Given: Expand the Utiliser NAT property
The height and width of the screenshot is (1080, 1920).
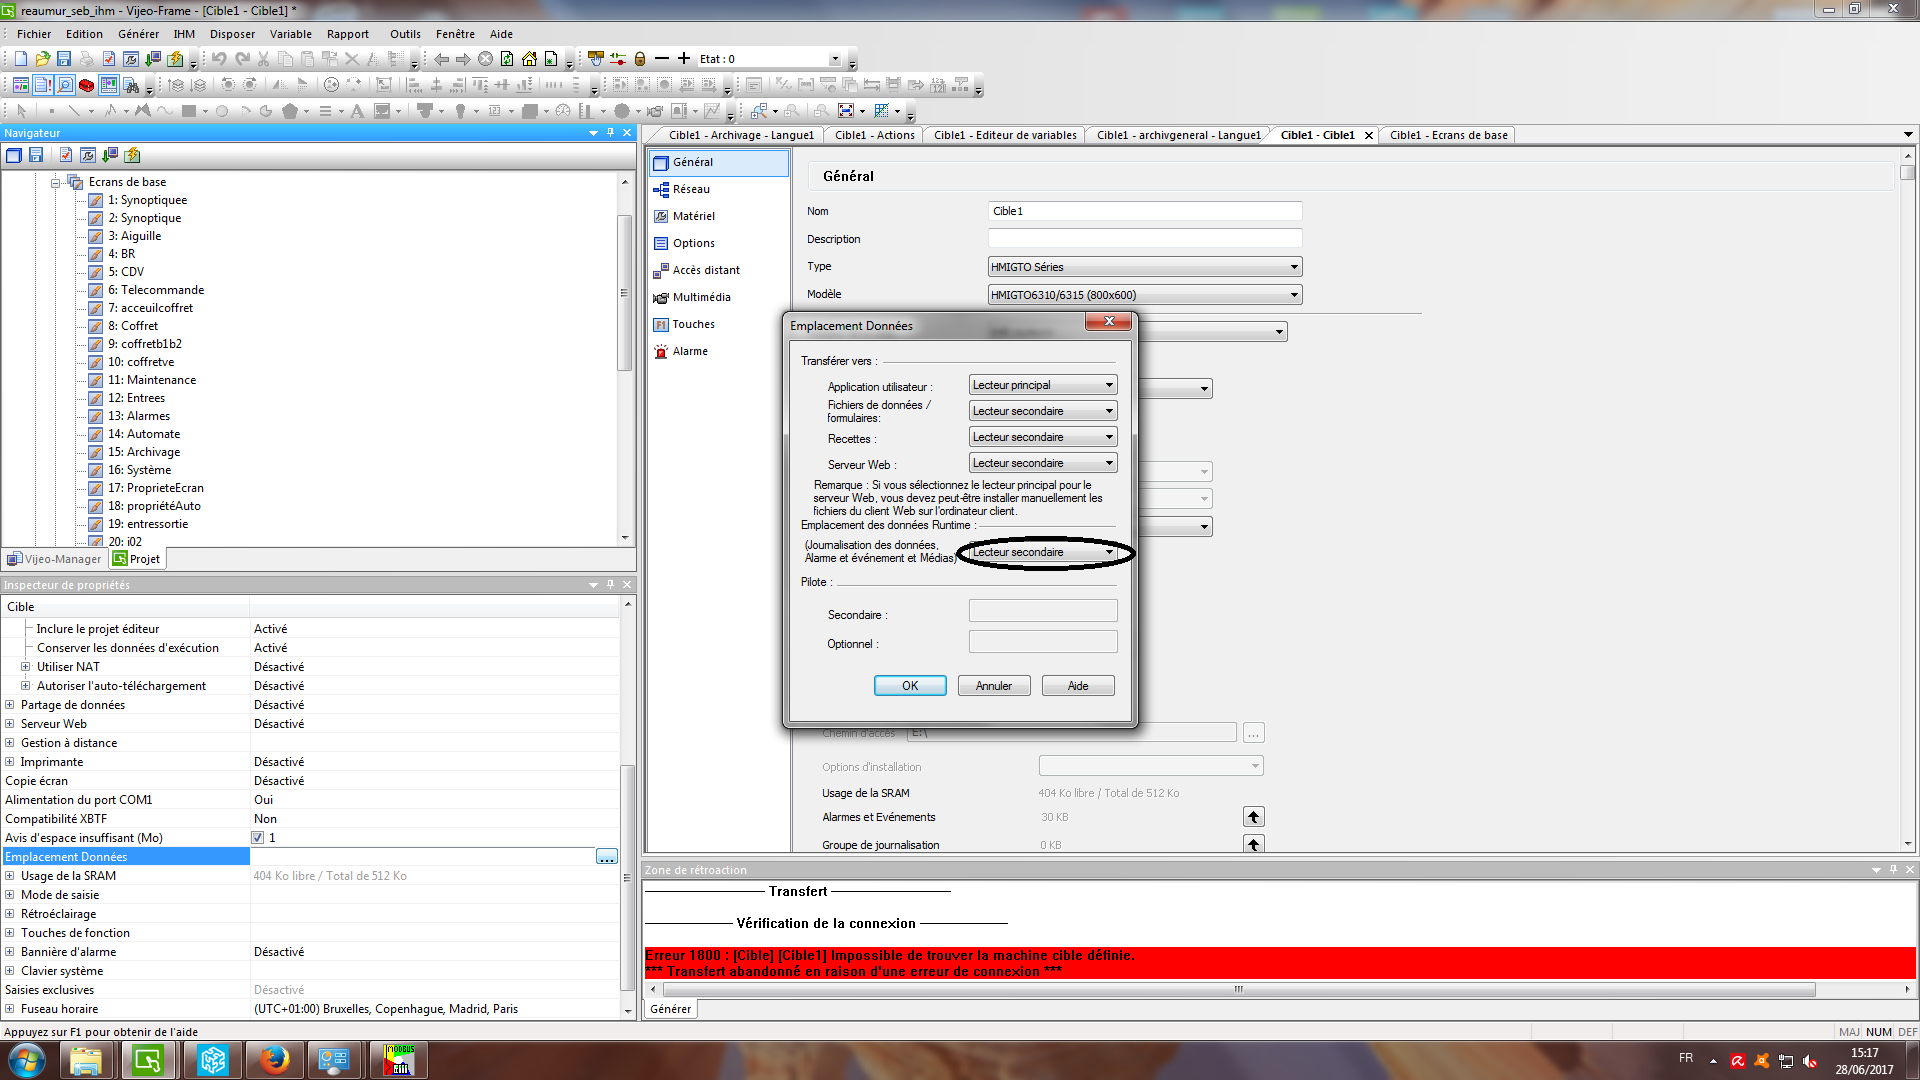Looking at the screenshot, I should point(26,667).
